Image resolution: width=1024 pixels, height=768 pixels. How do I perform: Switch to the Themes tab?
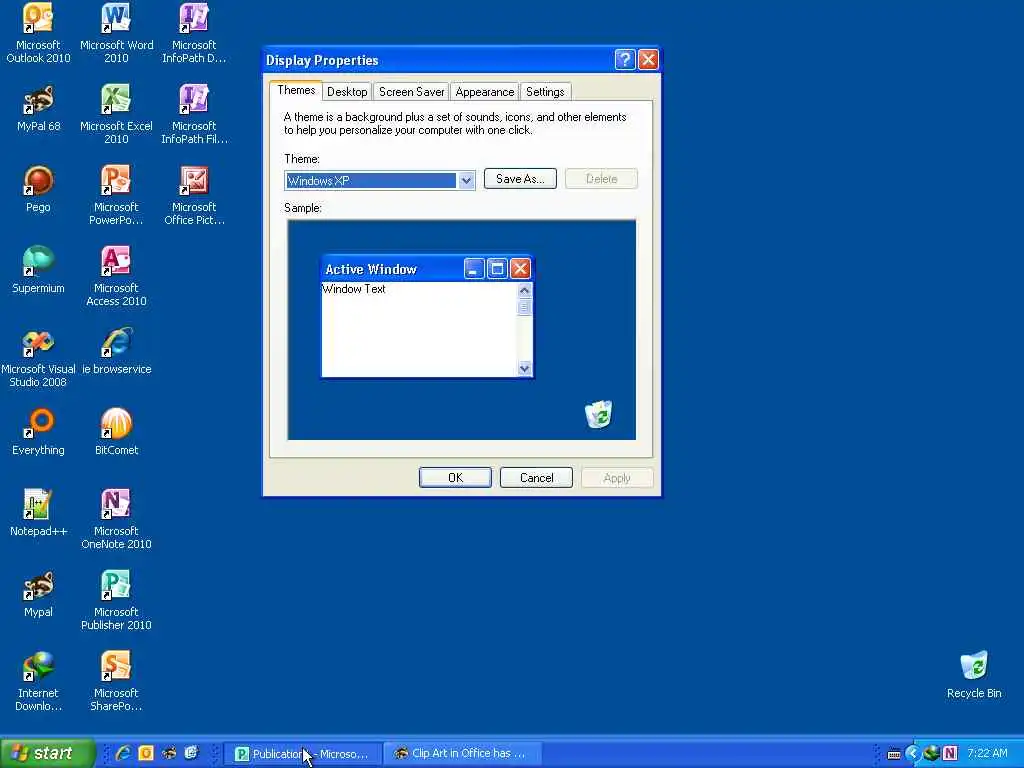296,90
